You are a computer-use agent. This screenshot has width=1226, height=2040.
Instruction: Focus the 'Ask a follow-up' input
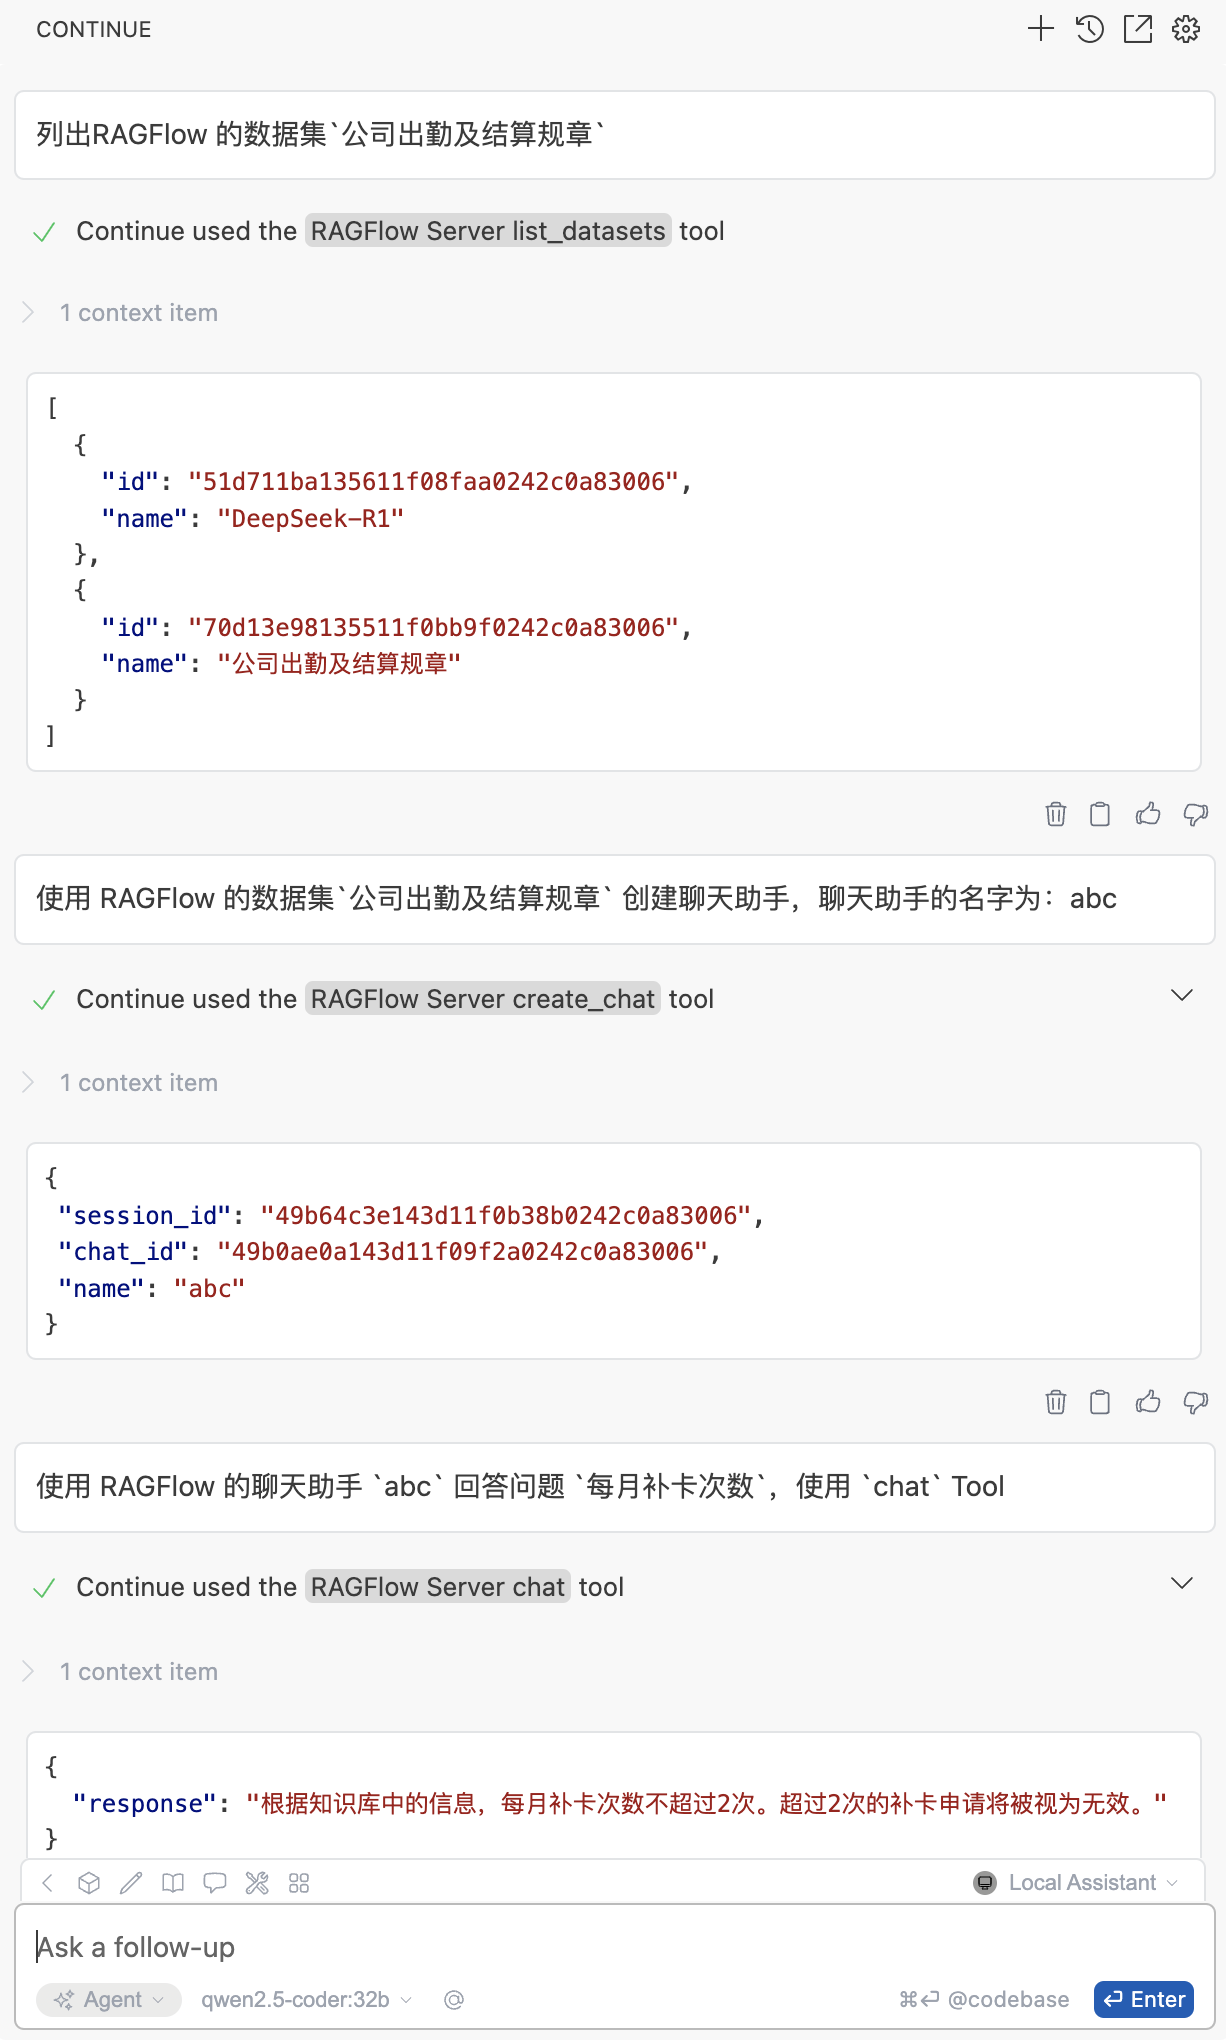click(600, 1947)
